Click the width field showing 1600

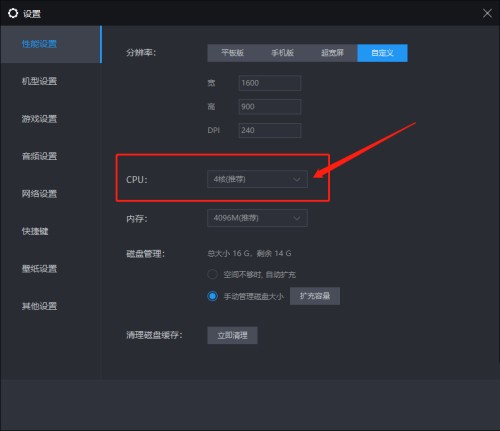click(x=270, y=83)
